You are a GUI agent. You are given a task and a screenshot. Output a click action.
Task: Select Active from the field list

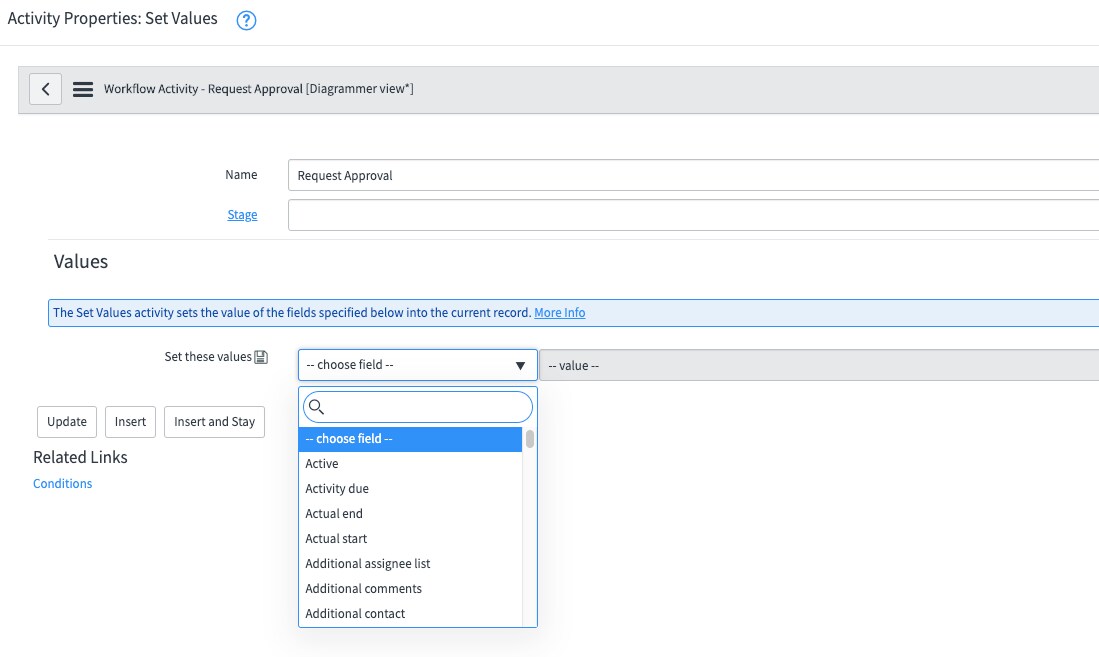(x=321, y=463)
